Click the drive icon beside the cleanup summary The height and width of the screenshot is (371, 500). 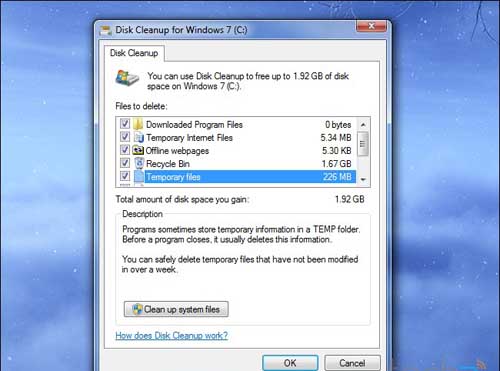point(127,79)
